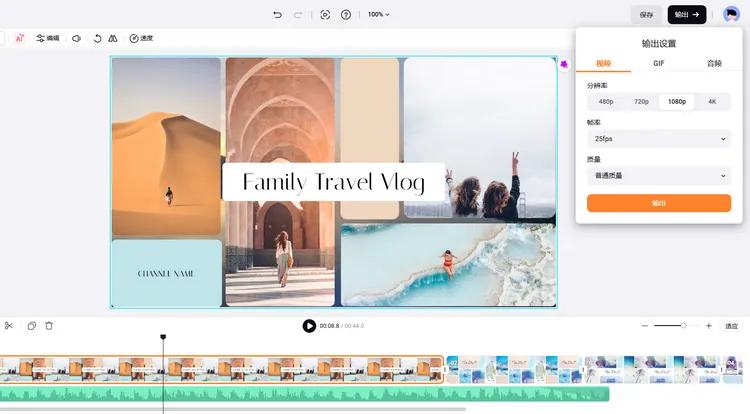Screen dimensions: 750x414
Task: Click the screen capture icon in top bar
Action: [x=325, y=15]
